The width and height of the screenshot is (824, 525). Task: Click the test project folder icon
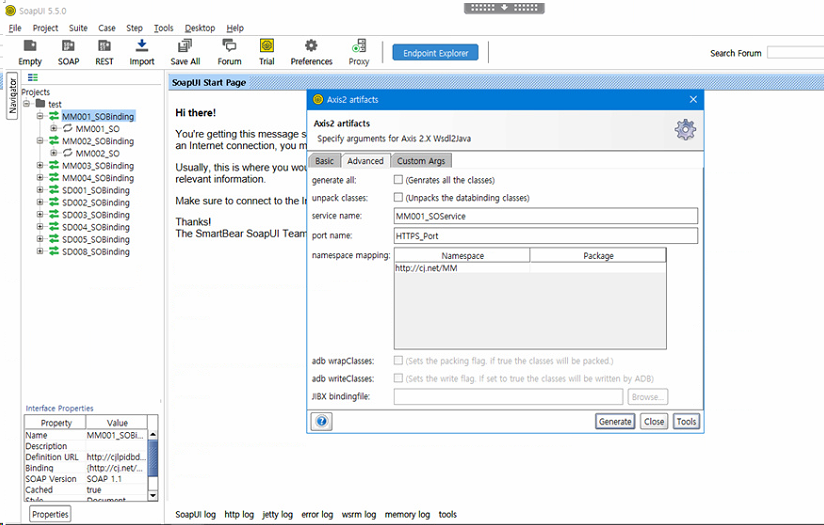pyautogui.click(x=40, y=104)
